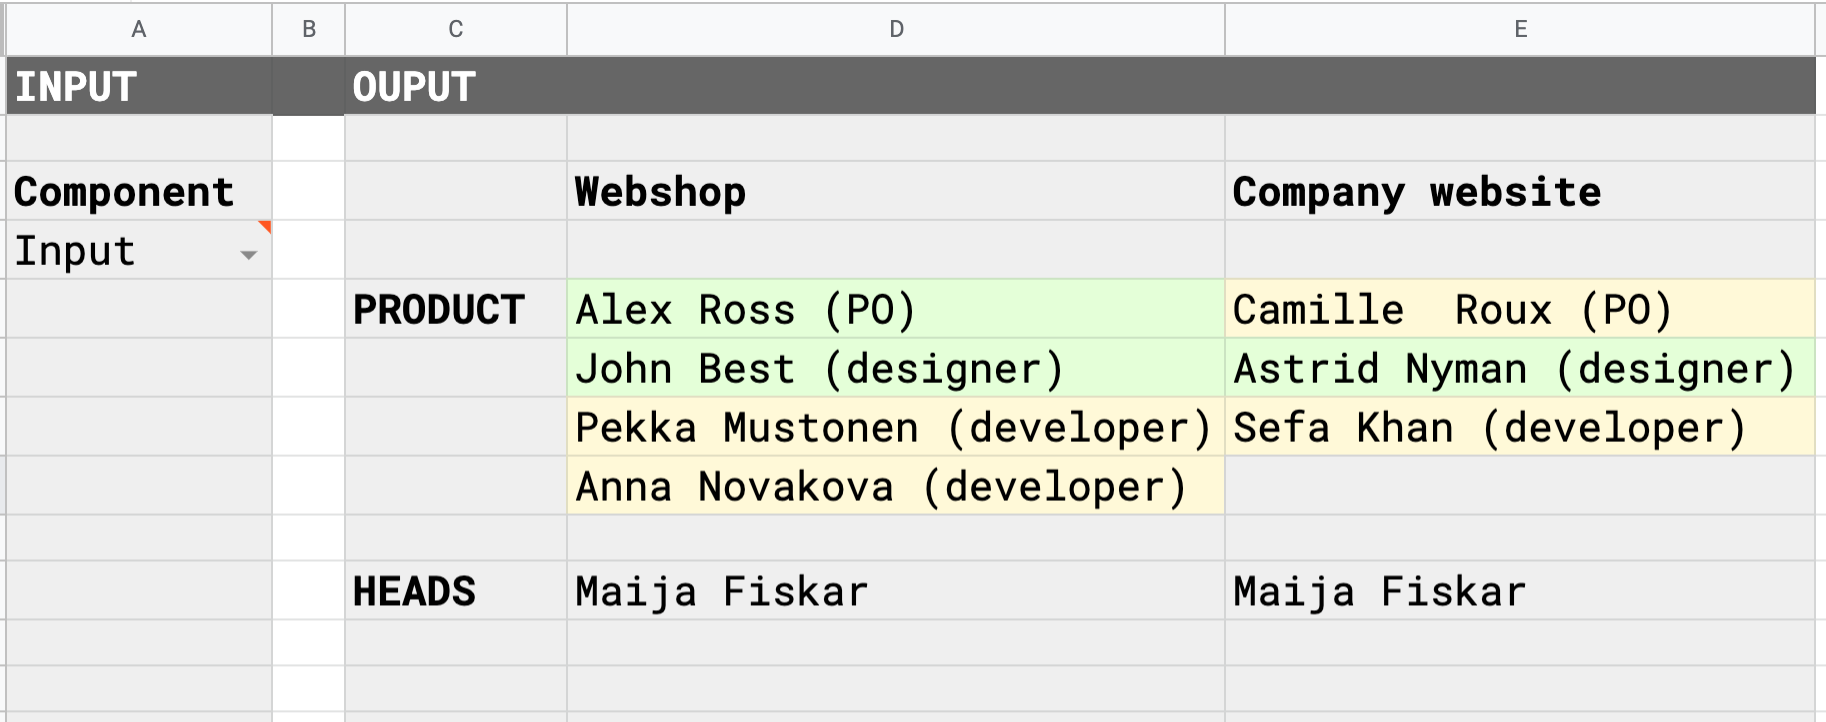Select the Astrid Nyman (designer) cell

1520,368
